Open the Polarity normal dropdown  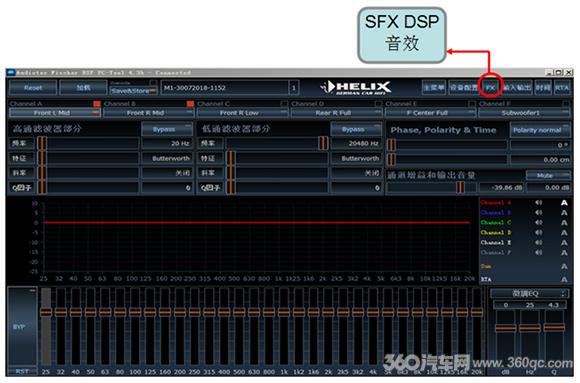point(540,130)
